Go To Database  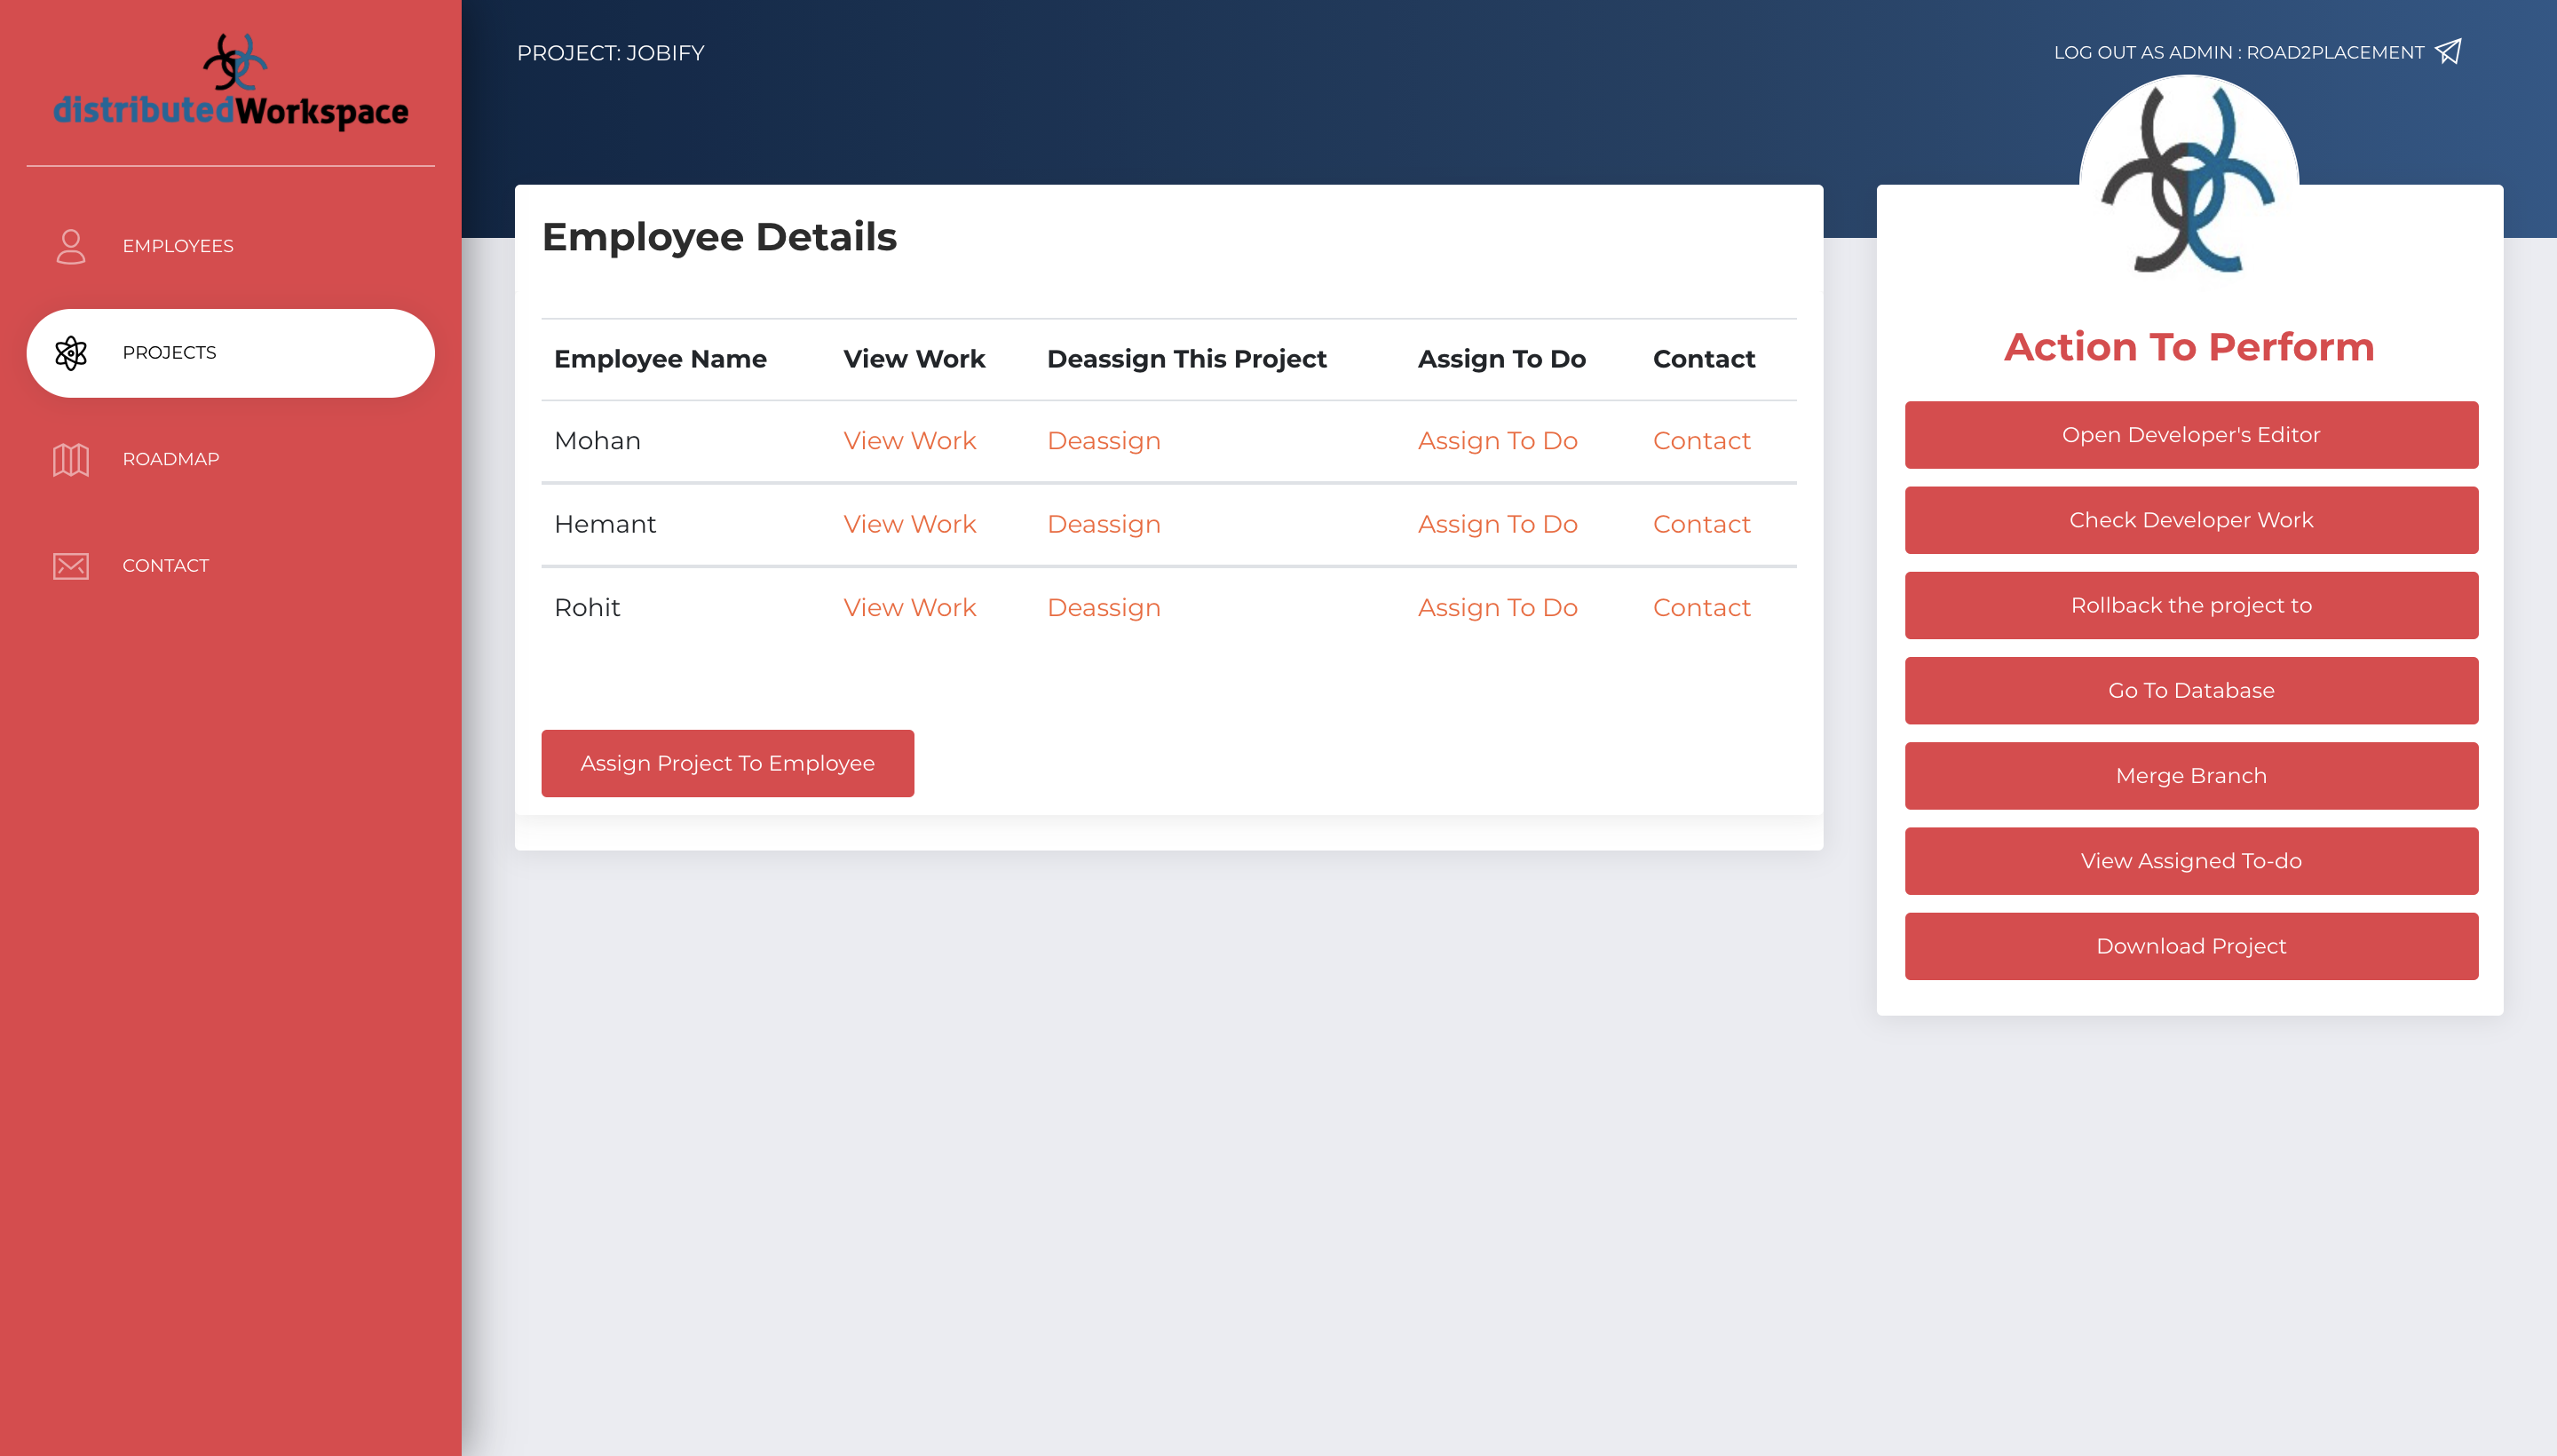[x=2190, y=690]
